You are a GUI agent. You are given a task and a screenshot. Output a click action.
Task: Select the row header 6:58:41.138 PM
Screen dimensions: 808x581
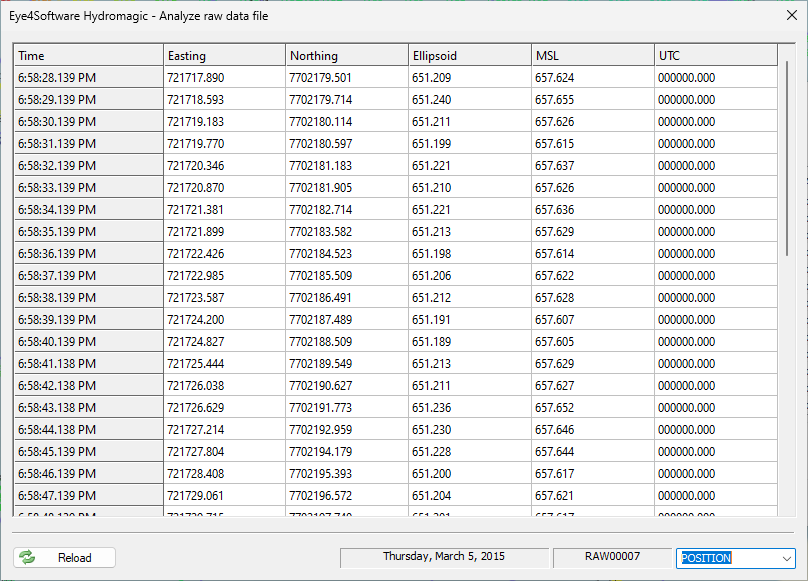pos(89,363)
